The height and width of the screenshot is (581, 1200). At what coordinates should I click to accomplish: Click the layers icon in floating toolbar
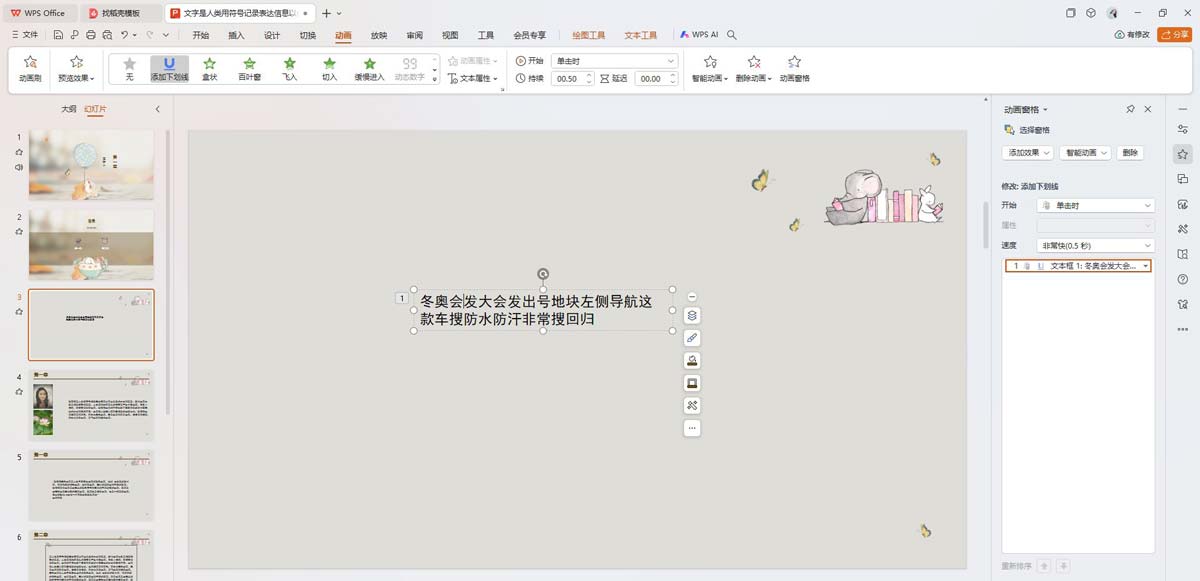692,314
